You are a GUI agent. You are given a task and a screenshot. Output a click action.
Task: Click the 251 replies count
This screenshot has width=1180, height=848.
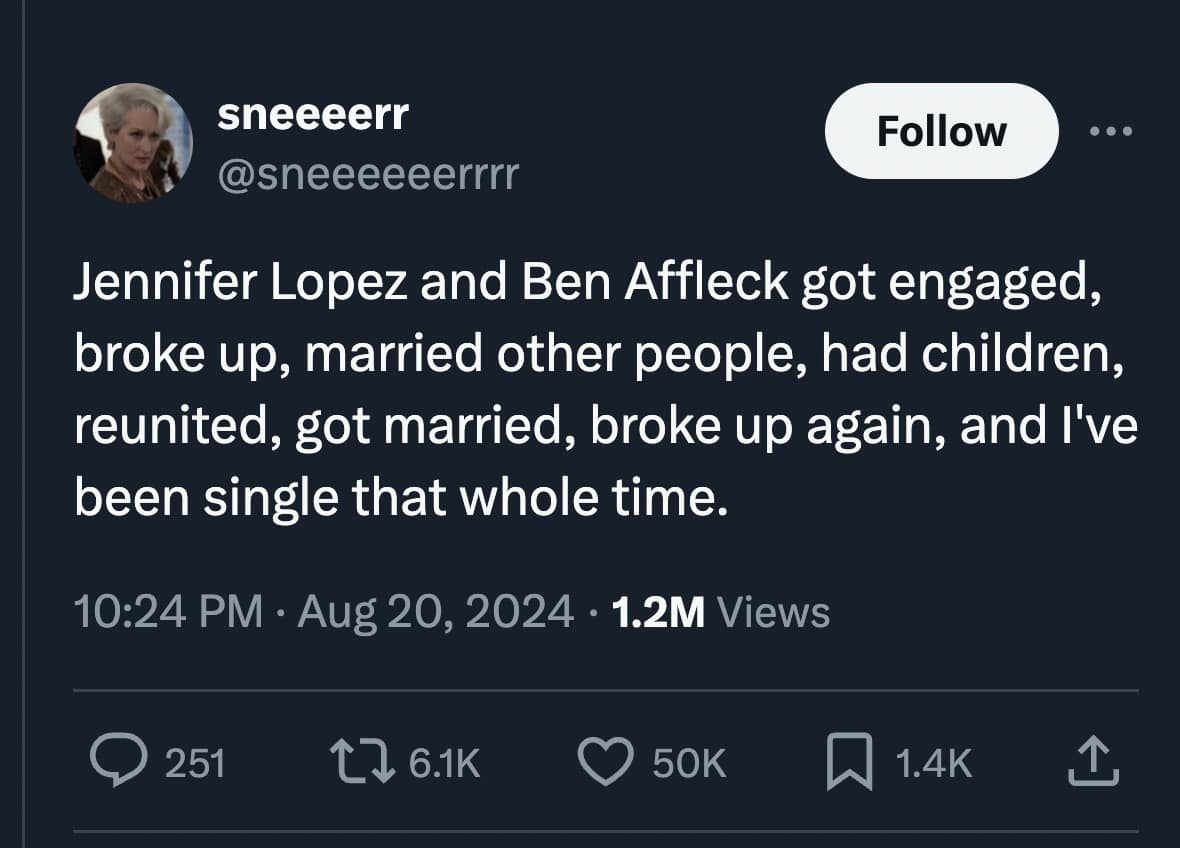(x=194, y=764)
